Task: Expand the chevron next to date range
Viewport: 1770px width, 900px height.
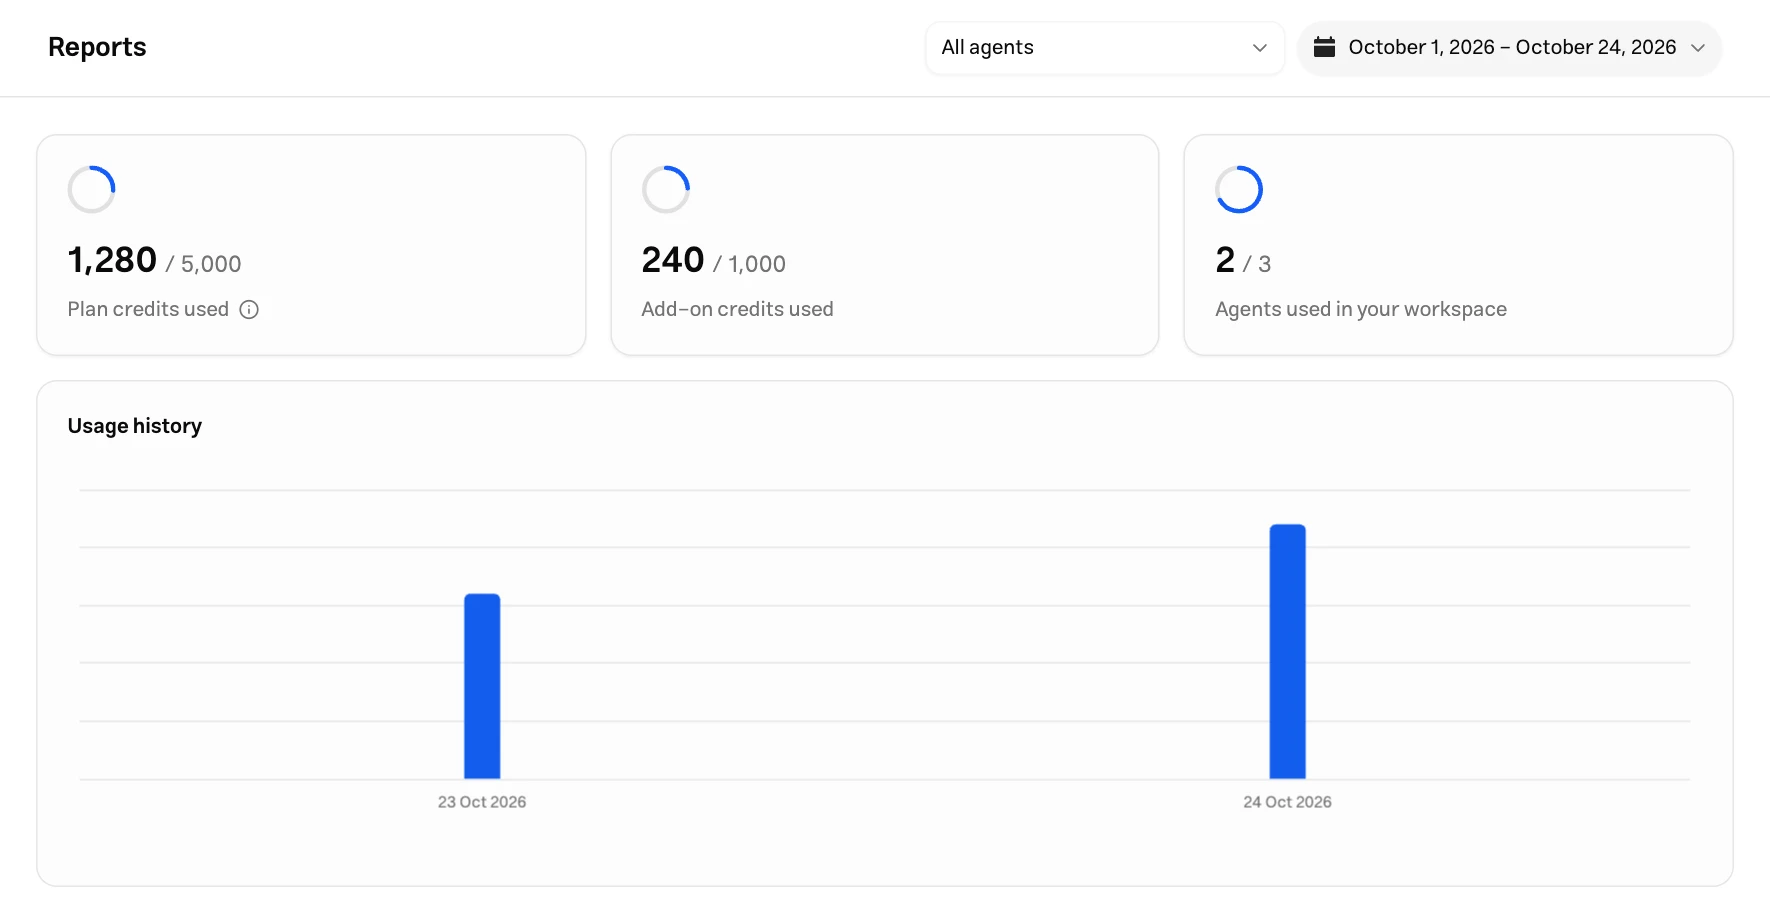Action: pyautogui.click(x=1698, y=48)
